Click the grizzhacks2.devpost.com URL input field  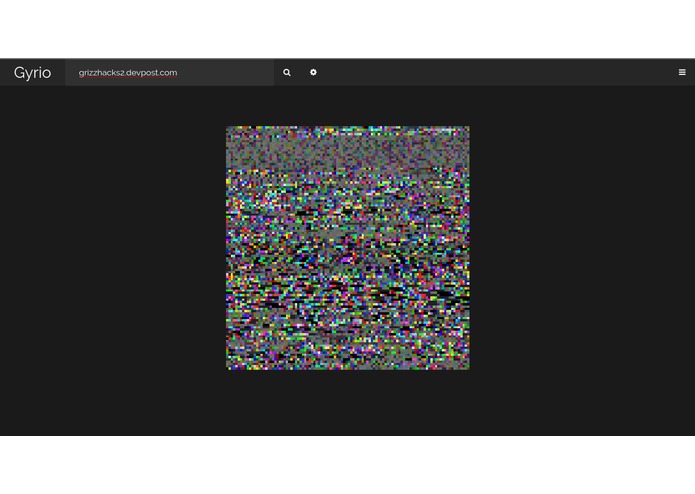[x=169, y=72]
